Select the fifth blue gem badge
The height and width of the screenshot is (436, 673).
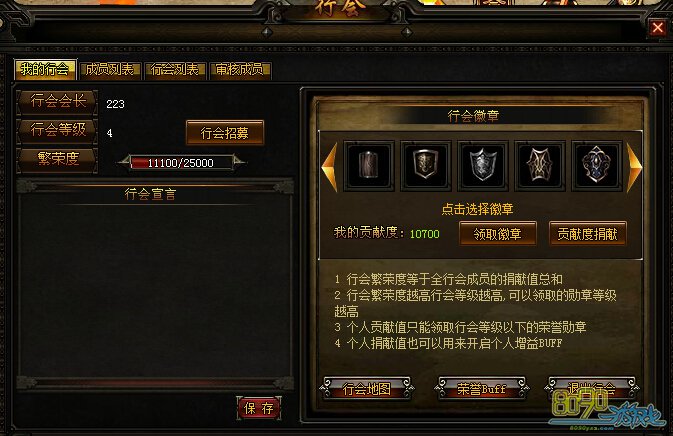tap(597, 165)
